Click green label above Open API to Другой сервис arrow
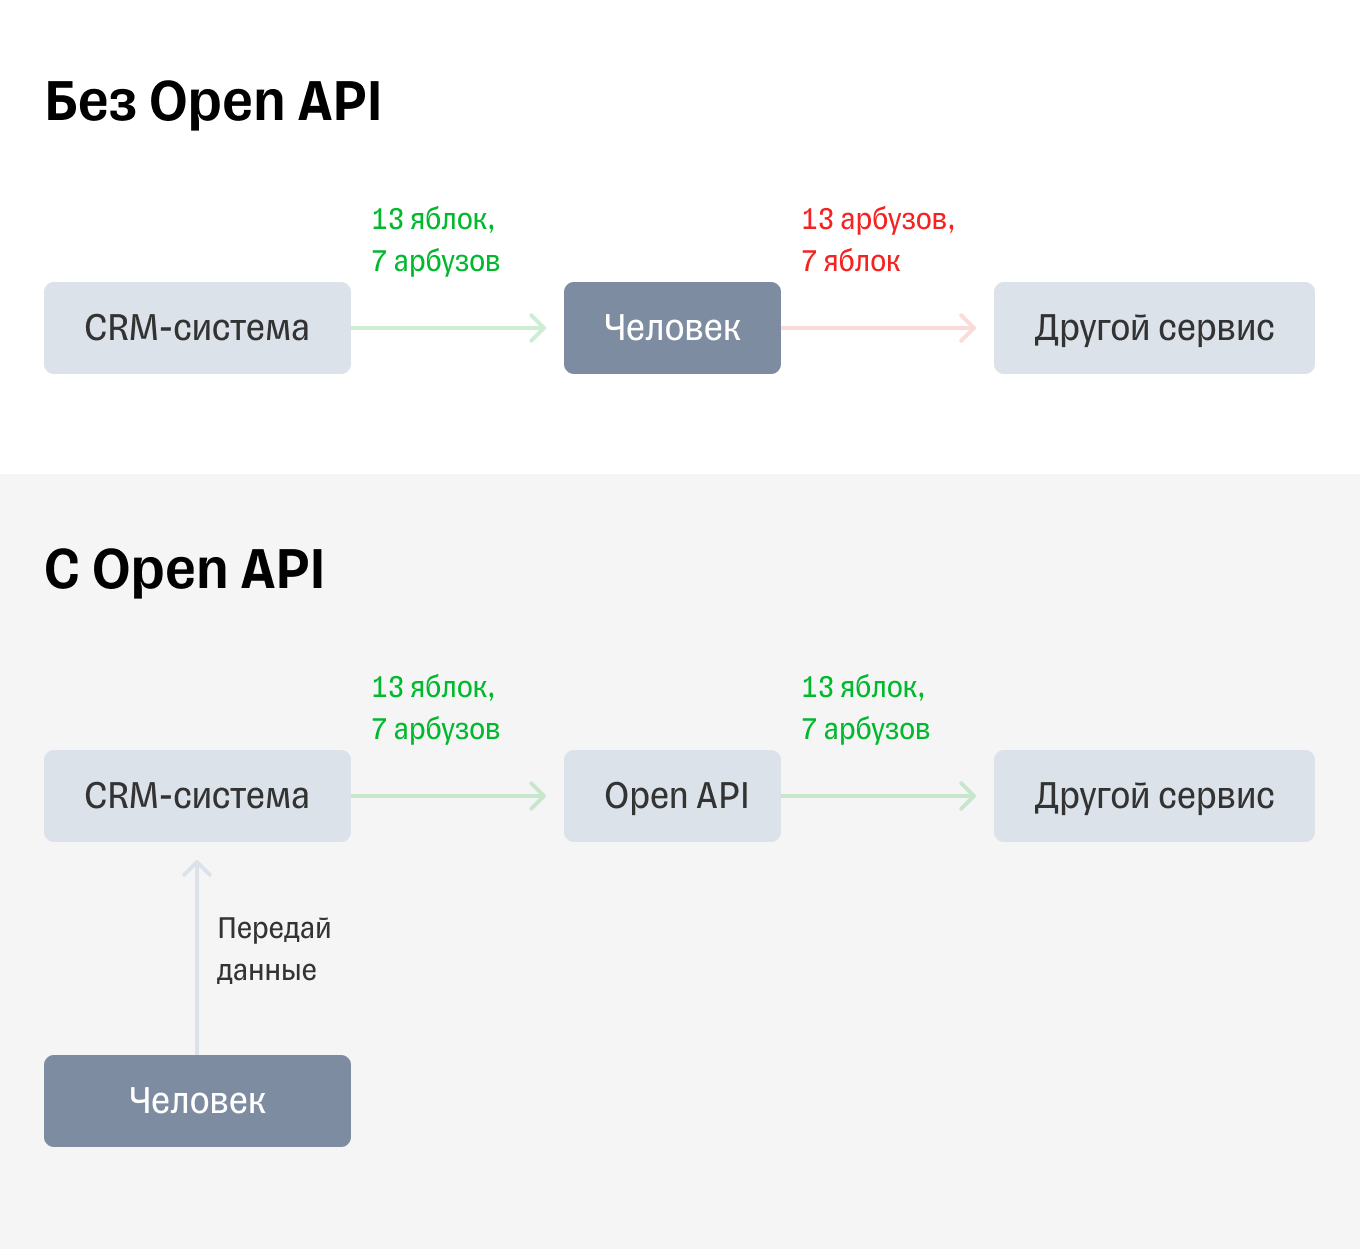 point(865,708)
